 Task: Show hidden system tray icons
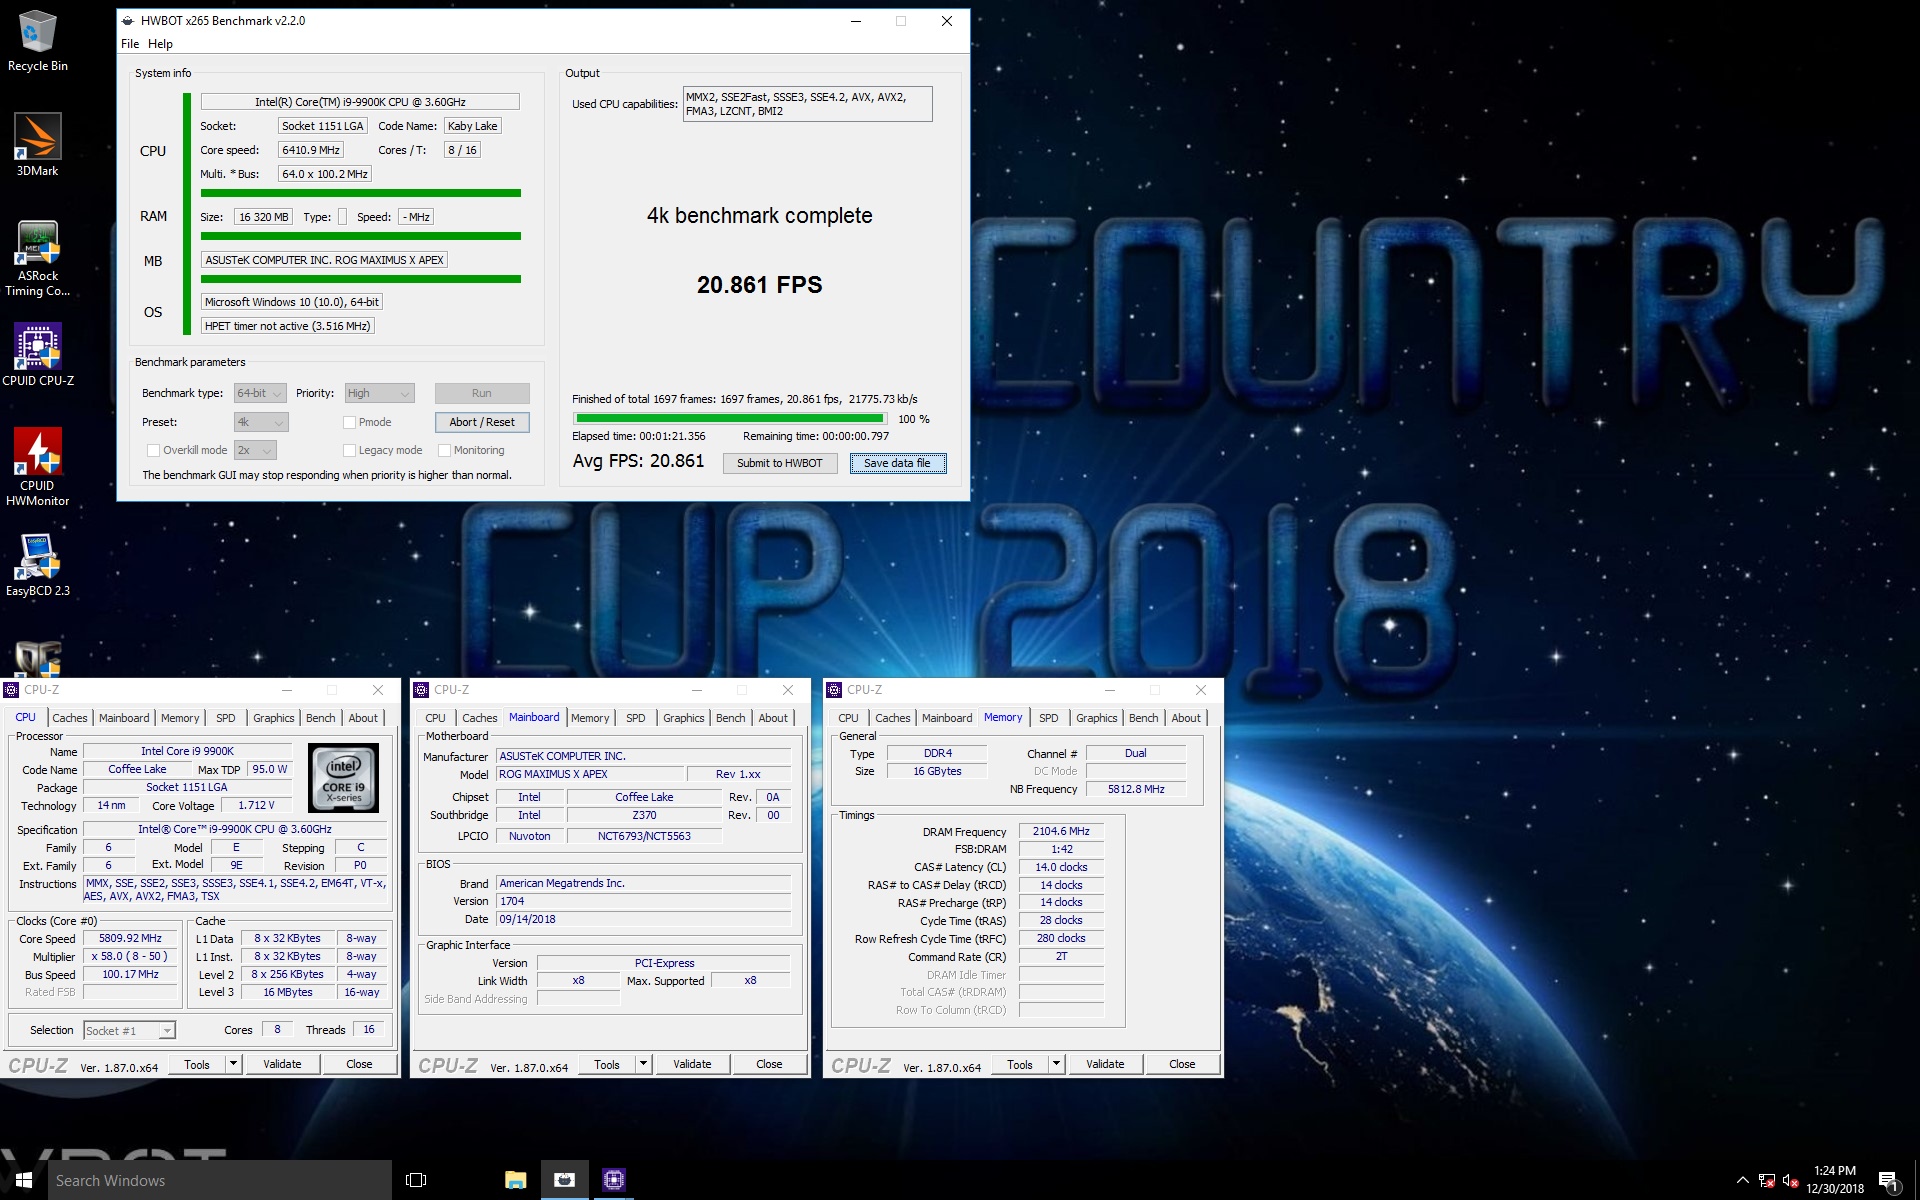tap(1742, 1180)
